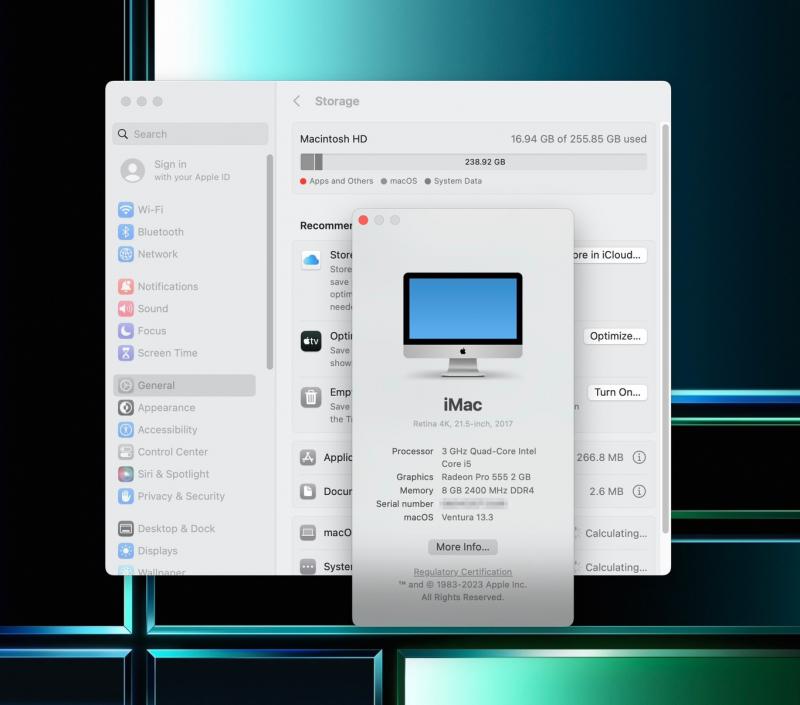Click the 'System Data' legend label
This screenshot has height=705, width=800.
pyautogui.click(x=458, y=181)
